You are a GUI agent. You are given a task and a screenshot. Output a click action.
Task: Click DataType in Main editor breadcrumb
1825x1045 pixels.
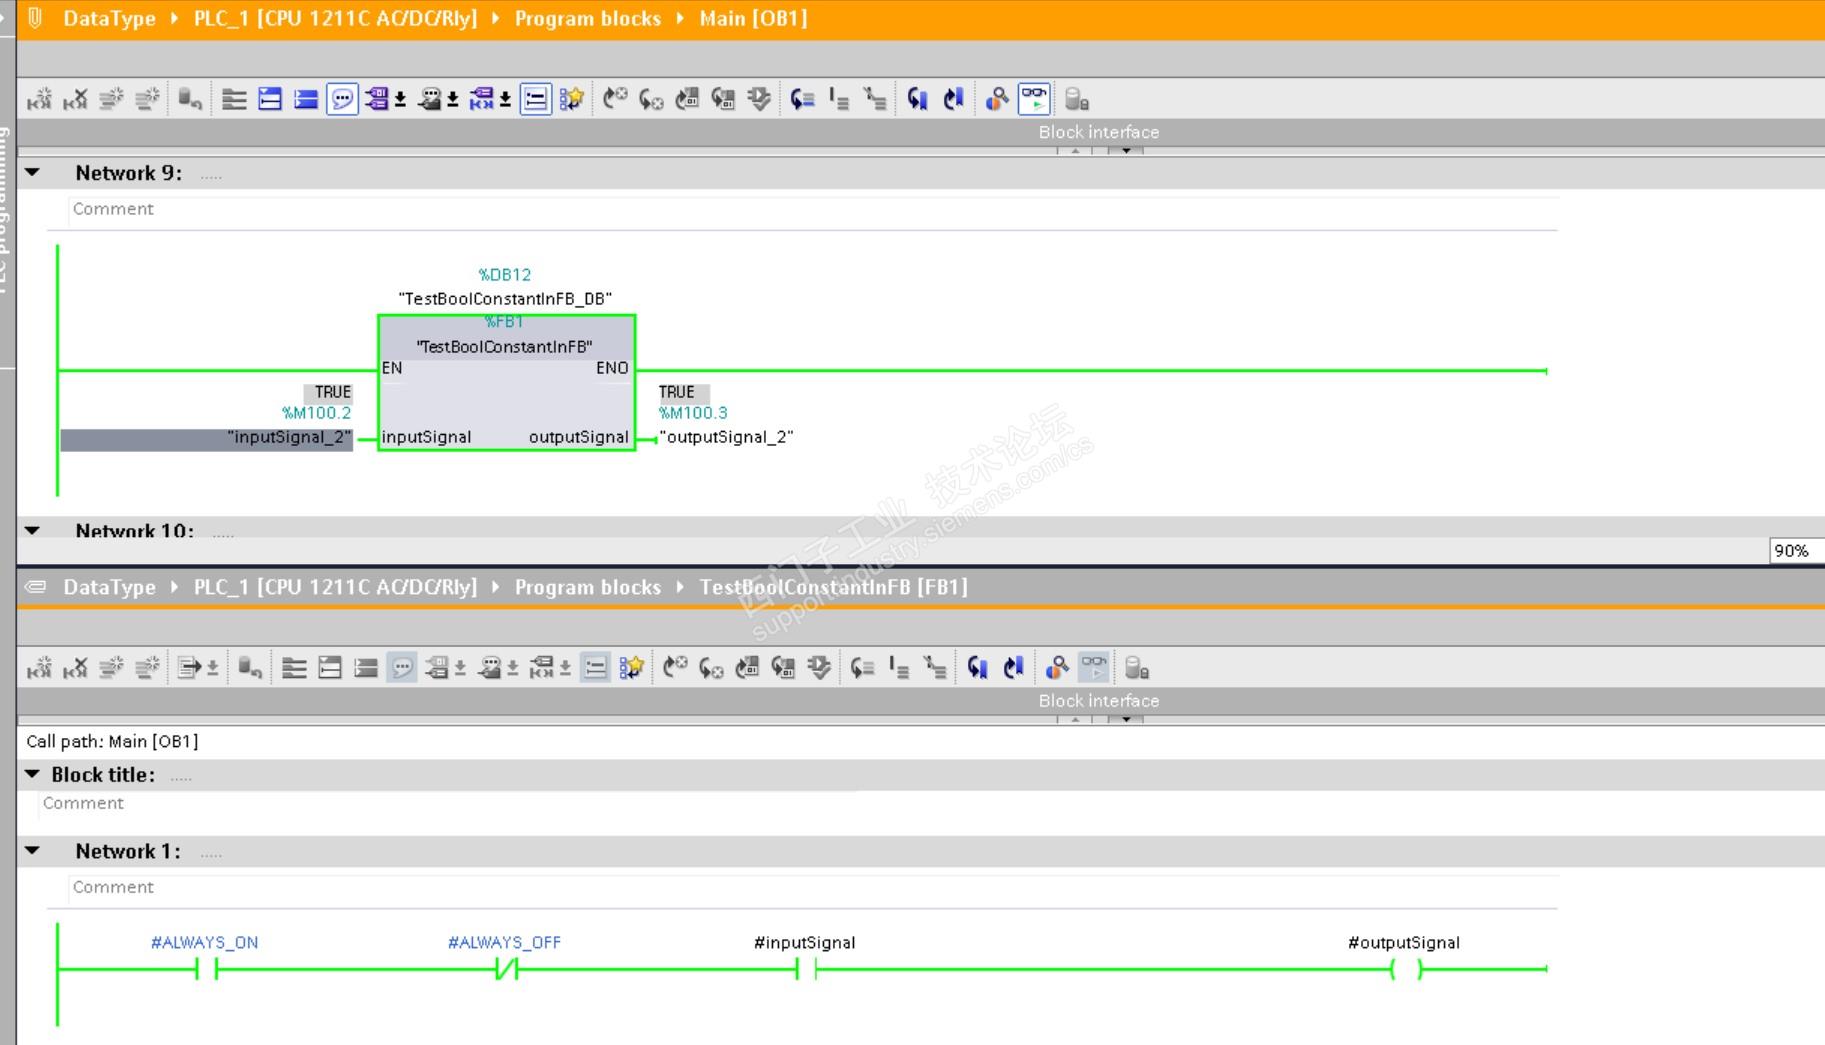(x=110, y=18)
